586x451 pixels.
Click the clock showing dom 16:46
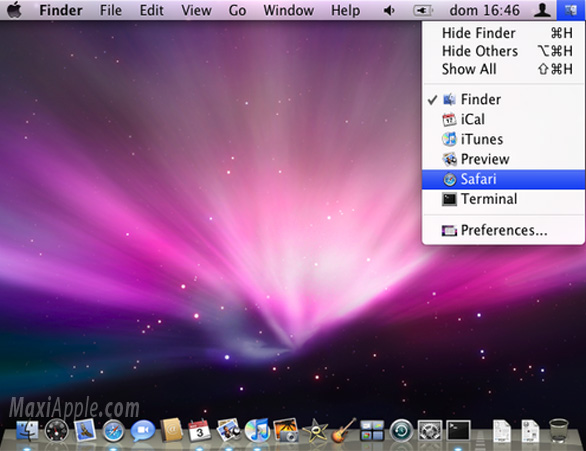484,10
